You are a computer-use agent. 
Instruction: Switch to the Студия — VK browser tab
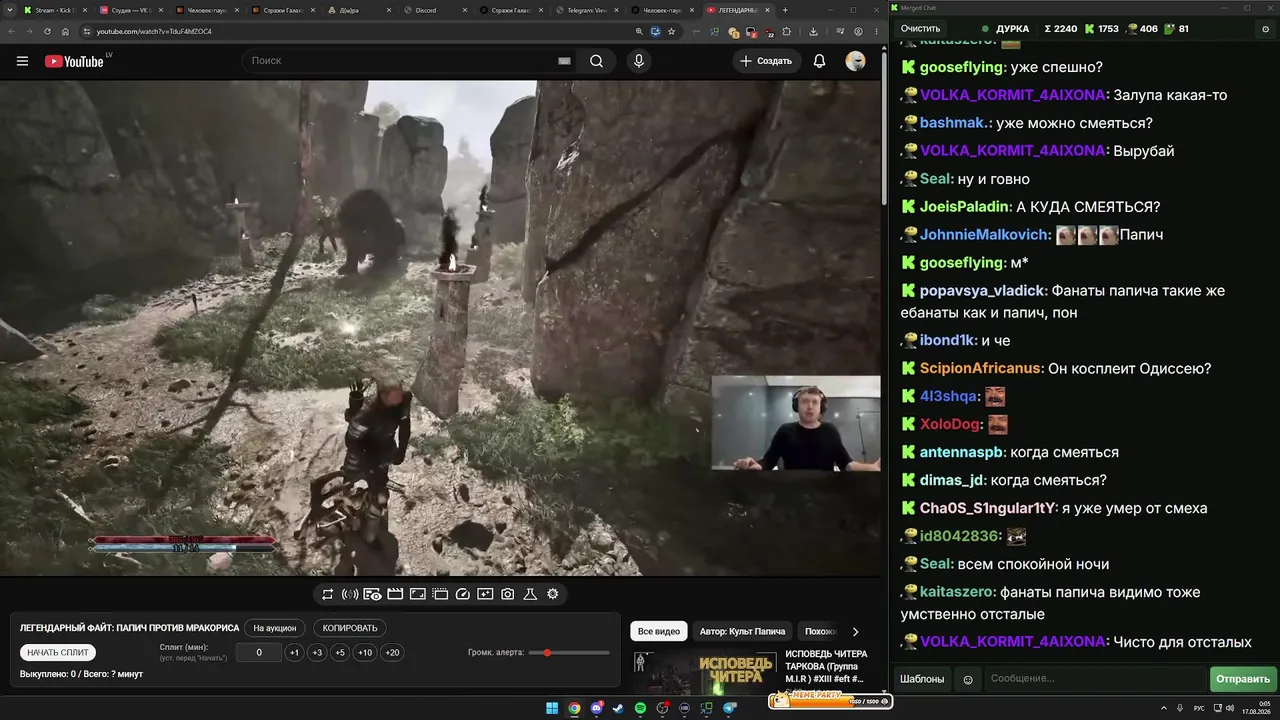click(129, 10)
